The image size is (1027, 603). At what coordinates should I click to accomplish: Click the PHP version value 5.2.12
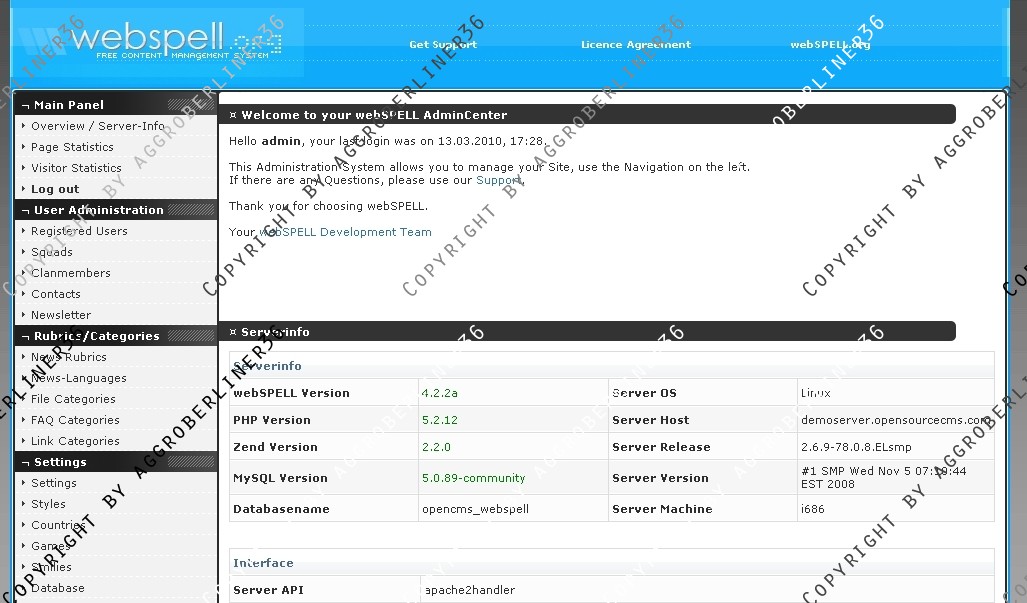(439, 420)
